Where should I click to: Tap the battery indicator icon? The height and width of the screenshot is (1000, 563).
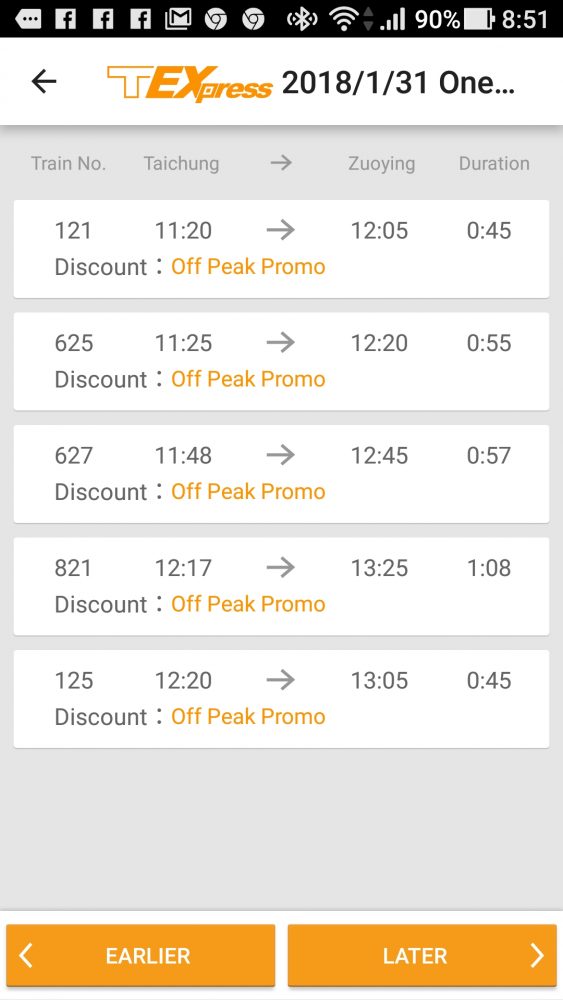pyautogui.click(x=479, y=19)
